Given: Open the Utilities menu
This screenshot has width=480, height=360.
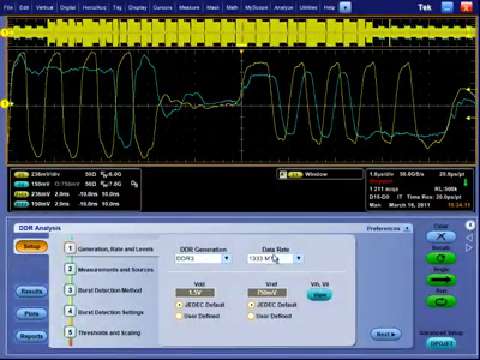Looking at the screenshot, I should [308, 7].
